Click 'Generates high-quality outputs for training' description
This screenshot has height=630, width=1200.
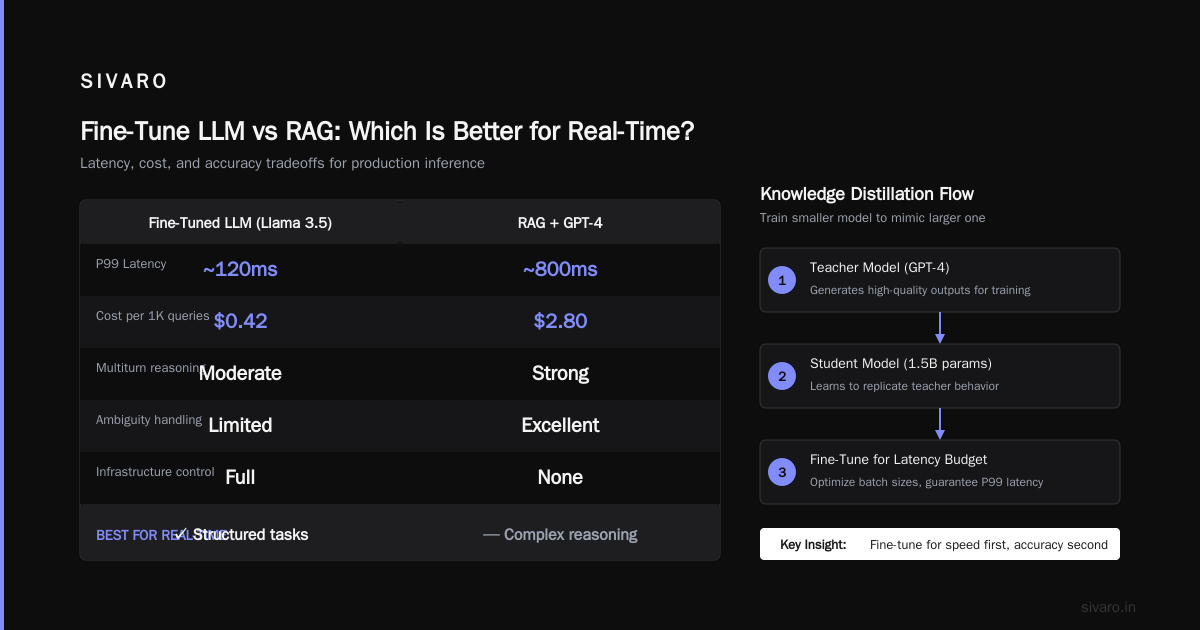[x=920, y=290]
